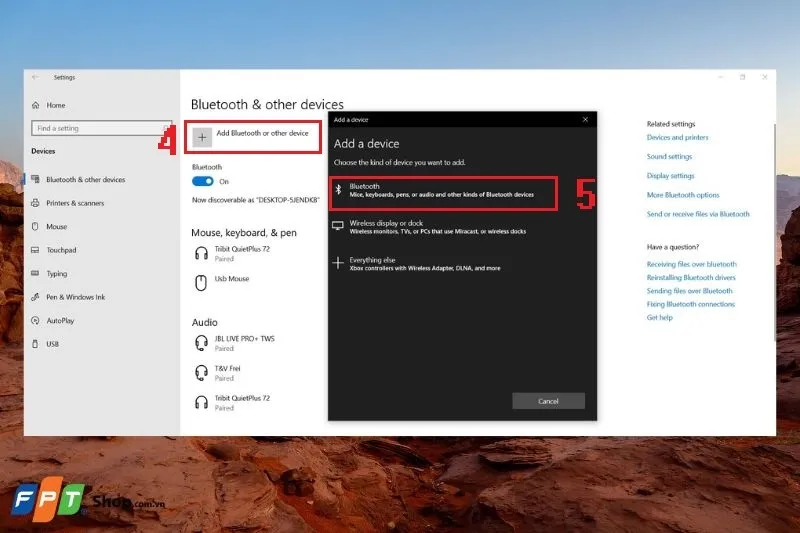This screenshot has width=800, height=533.
Task: Open Printers & scanners settings page
Action: [x=75, y=203]
